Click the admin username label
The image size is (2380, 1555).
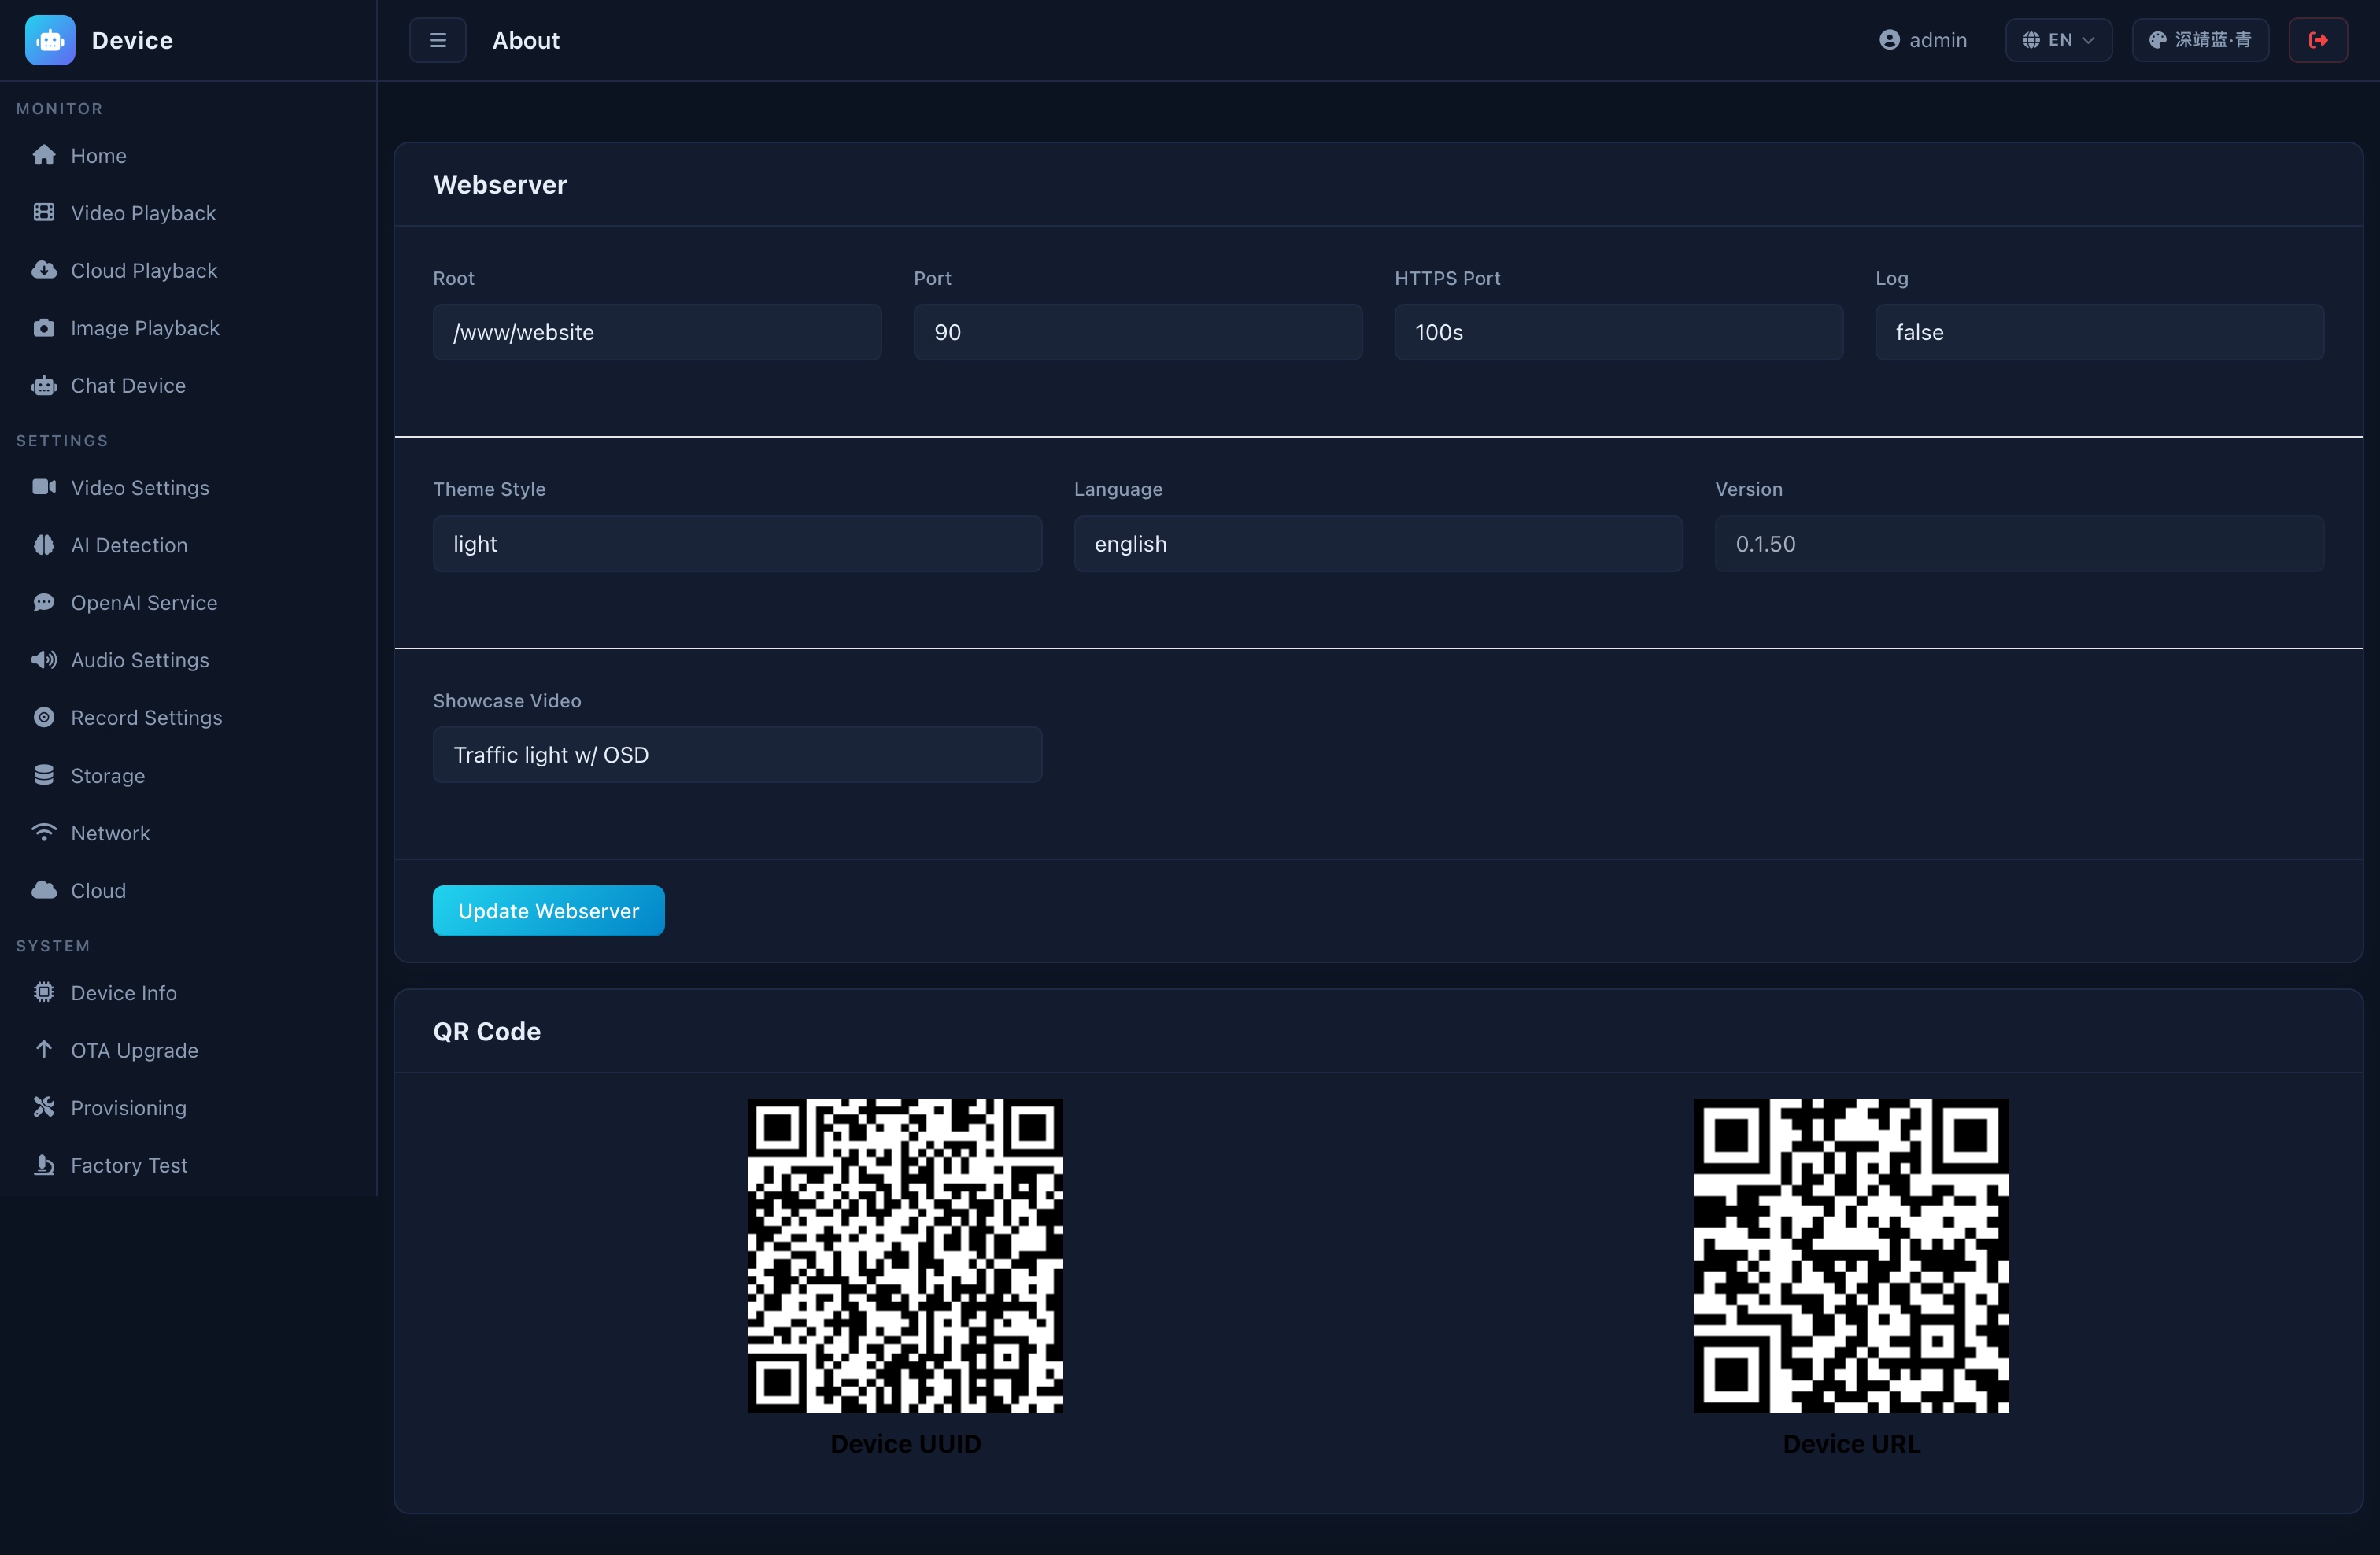pos(1937,40)
